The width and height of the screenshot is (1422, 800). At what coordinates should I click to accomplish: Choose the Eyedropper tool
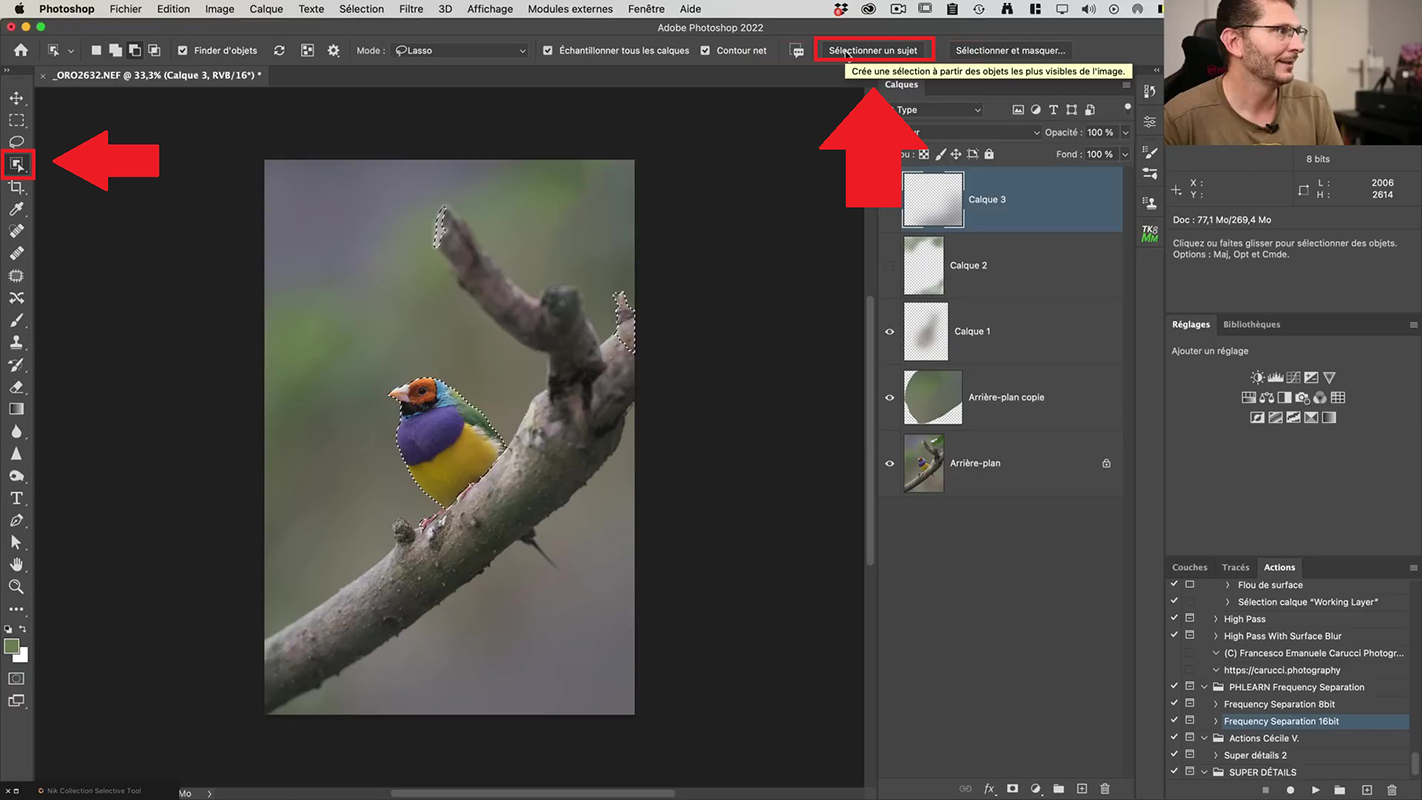(16, 209)
